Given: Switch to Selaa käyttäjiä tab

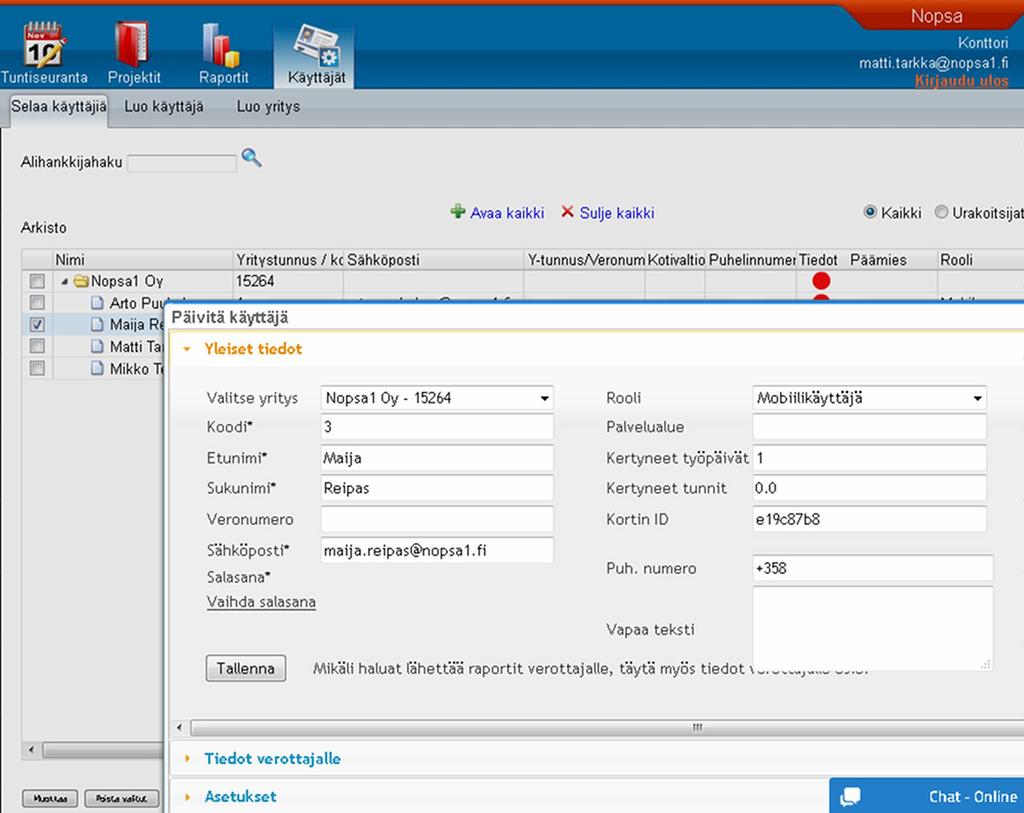Looking at the screenshot, I should coord(59,106).
